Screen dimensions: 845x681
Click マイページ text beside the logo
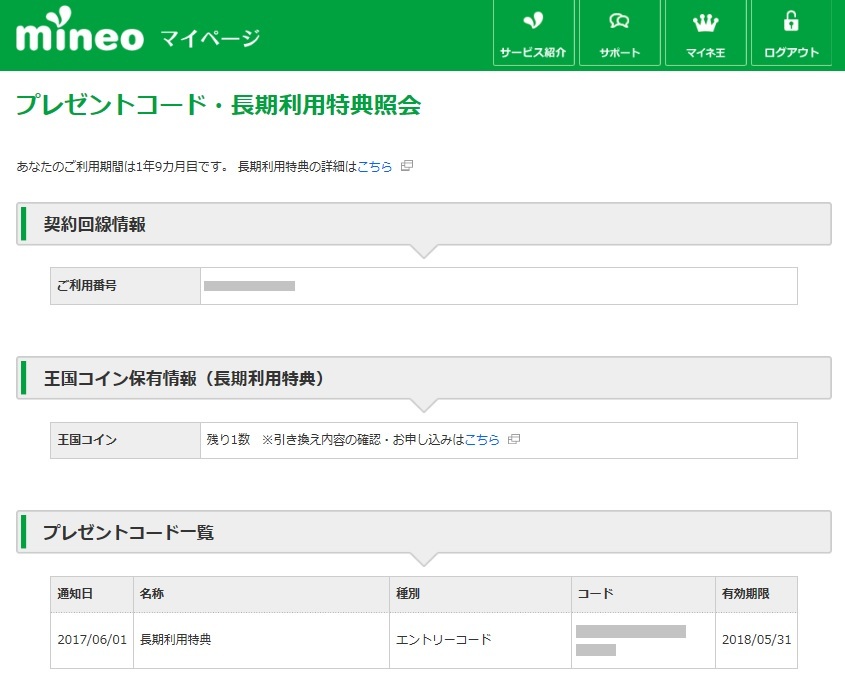(x=209, y=39)
